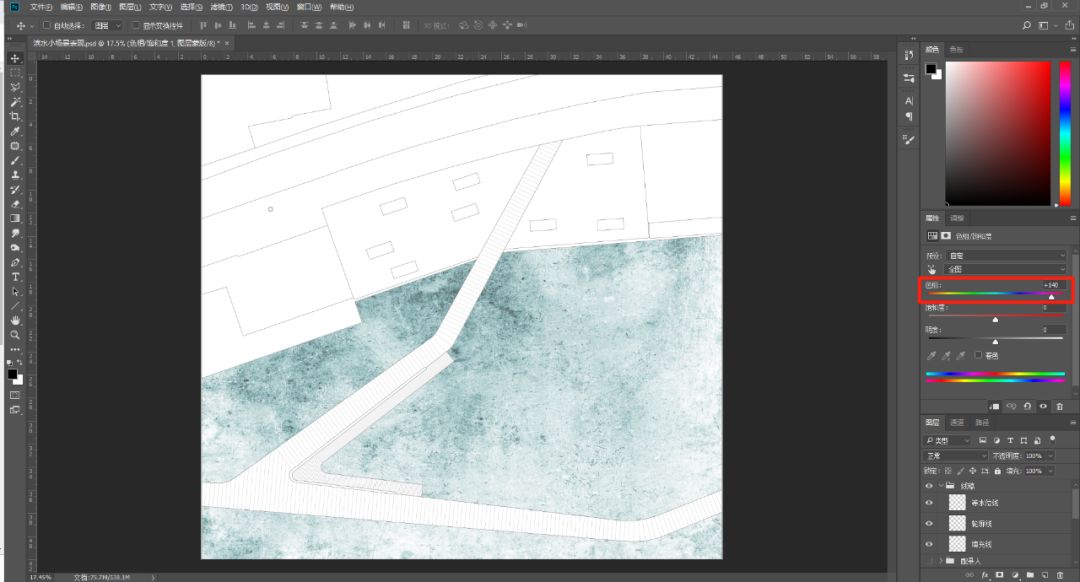Hide the 轮廓线 layer eye icon

pos(928,523)
